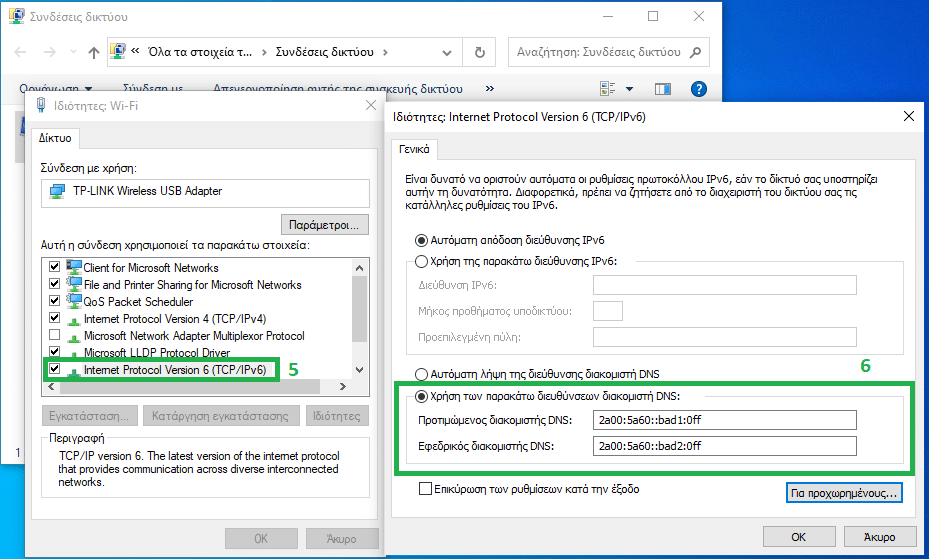Click the preferred DNS server field

pyautogui.click(x=725, y=420)
